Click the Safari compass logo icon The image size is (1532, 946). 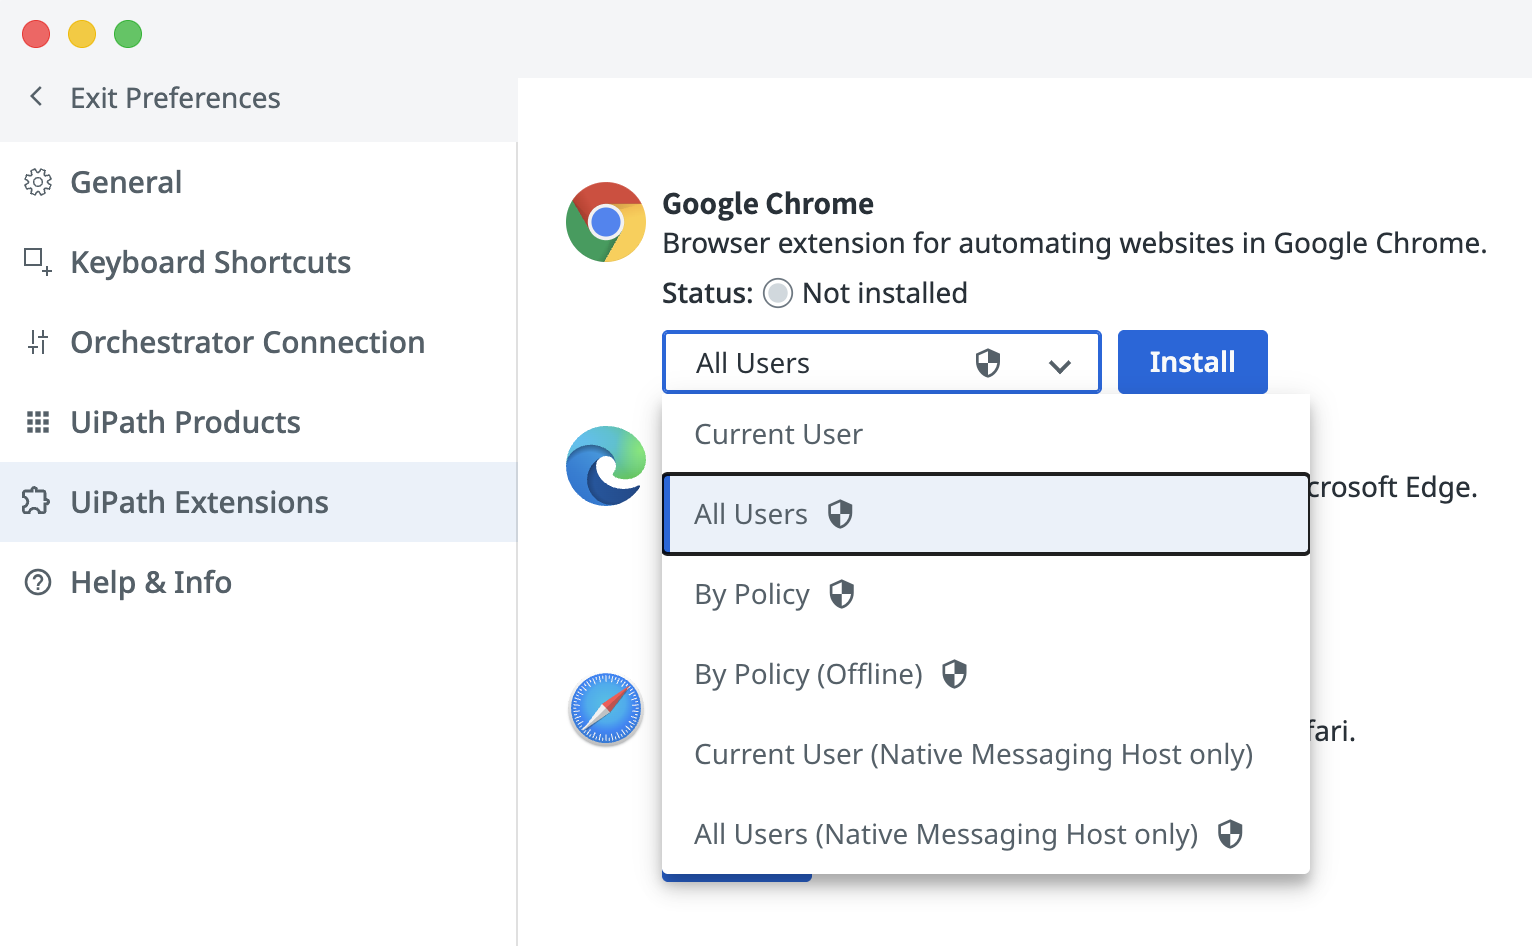(x=606, y=709)
